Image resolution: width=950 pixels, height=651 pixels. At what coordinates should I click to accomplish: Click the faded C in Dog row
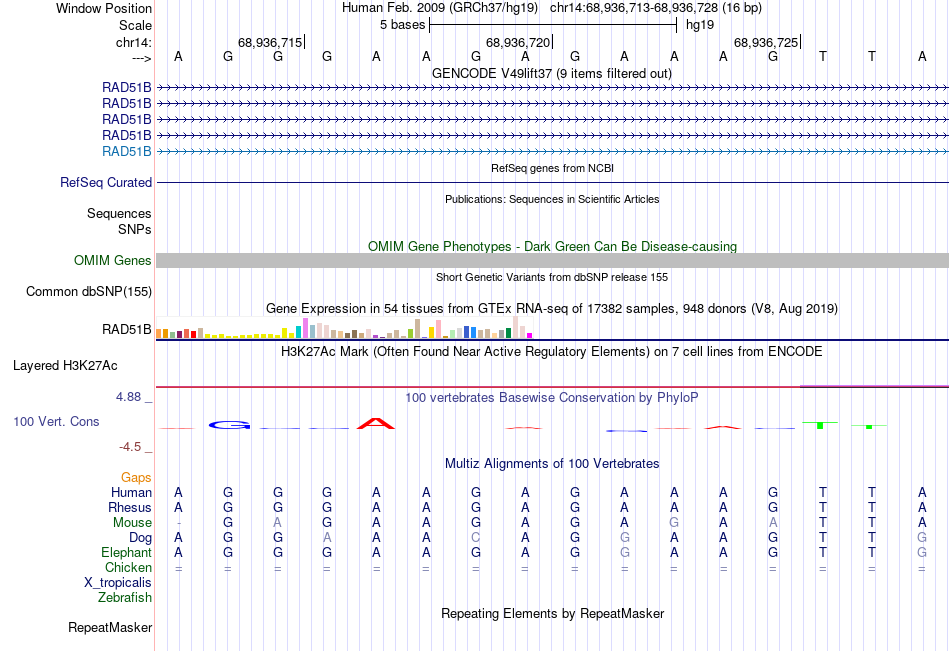(x=476, y=538)
